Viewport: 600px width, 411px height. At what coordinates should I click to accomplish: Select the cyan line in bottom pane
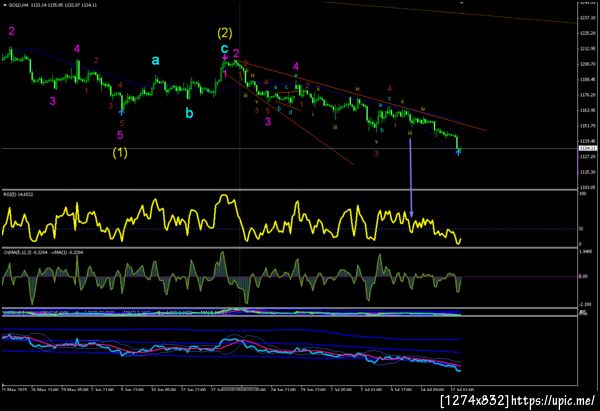(232, 353)
